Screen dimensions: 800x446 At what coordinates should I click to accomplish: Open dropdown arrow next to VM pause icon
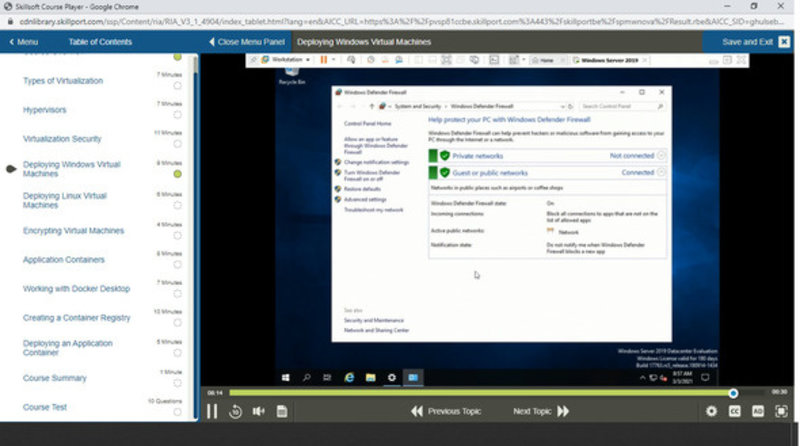coord(334,60)
